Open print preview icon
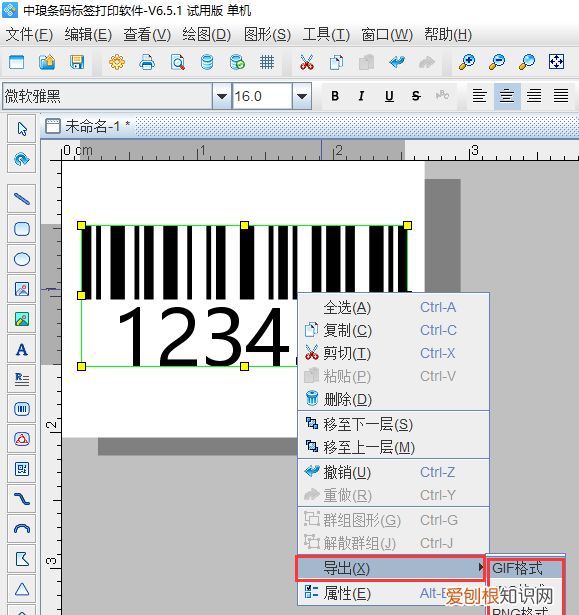This screenshot has width=579, height=615. pyautogui.click(x=177, y=62)
